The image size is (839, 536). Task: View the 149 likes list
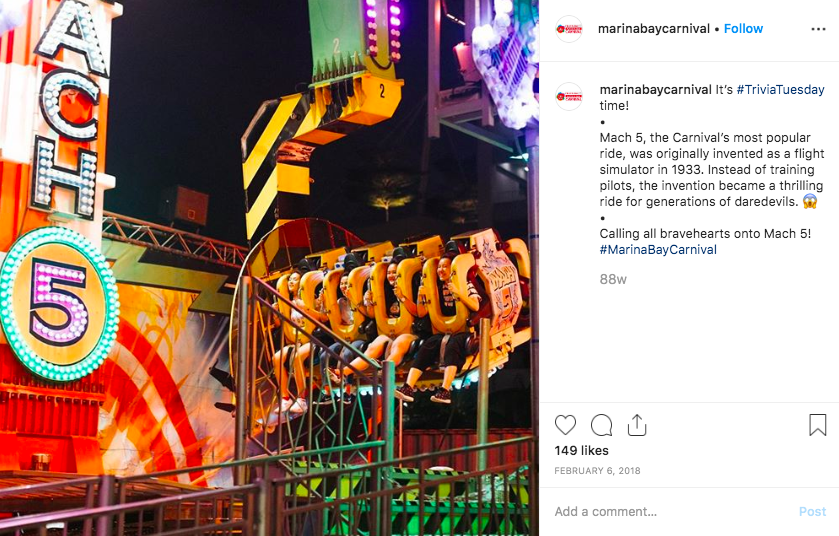(x=582, y=450)
